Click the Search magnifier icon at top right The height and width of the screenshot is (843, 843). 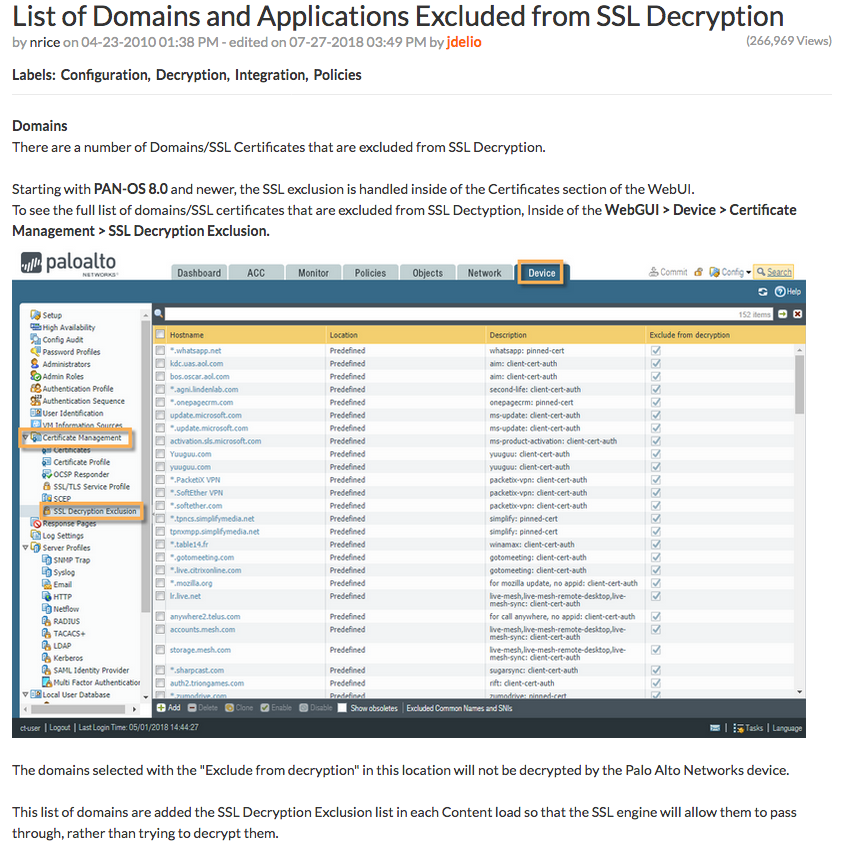click(x=761, y=272)
